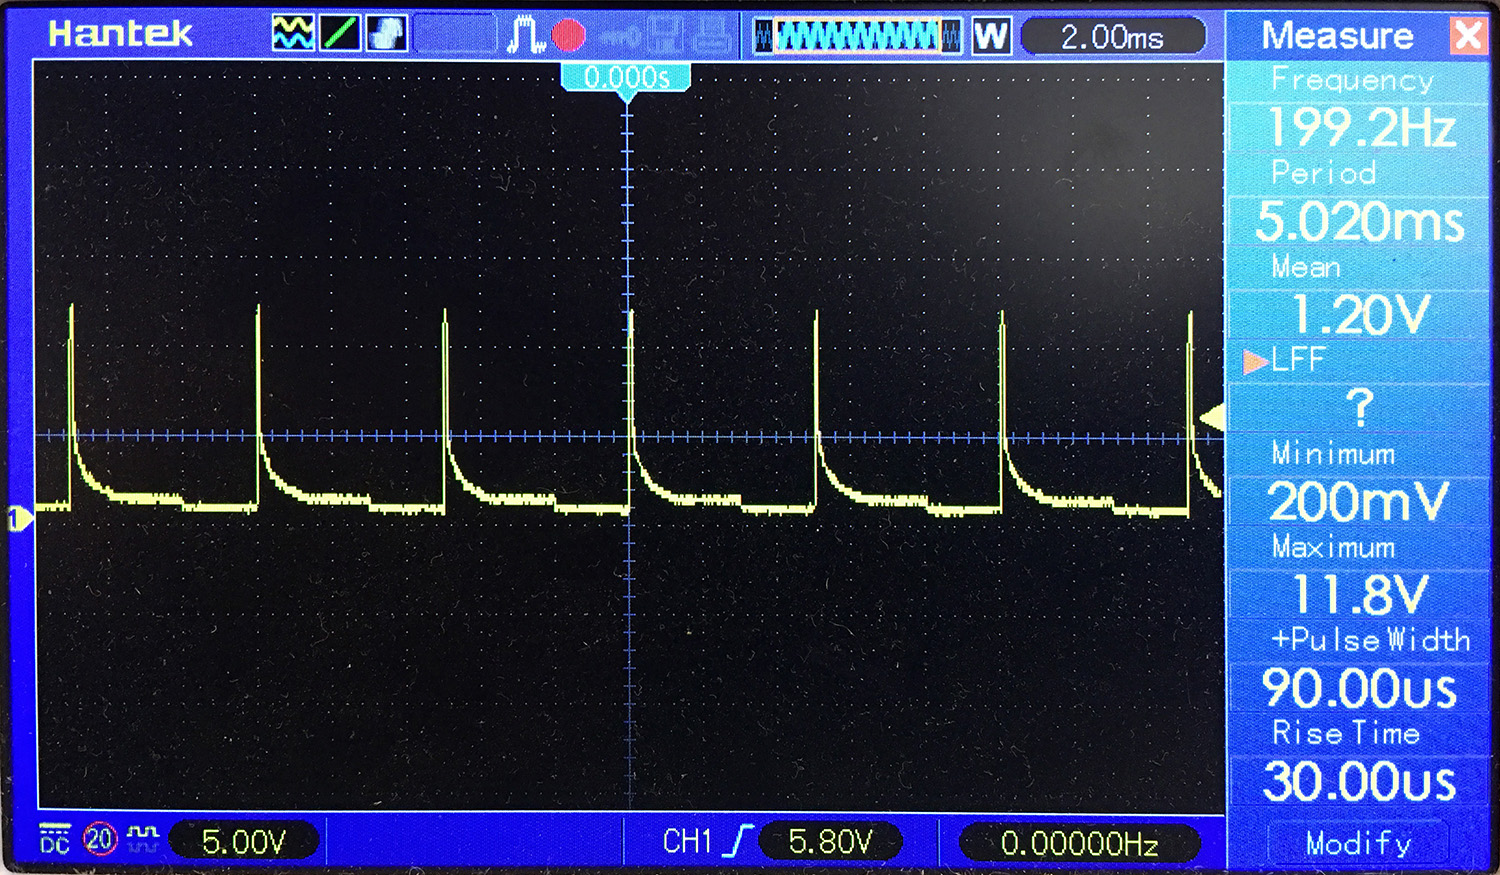The image size is (1500, 875).
Task: Select the Minimum measurement label
Action: (1333, 454)
